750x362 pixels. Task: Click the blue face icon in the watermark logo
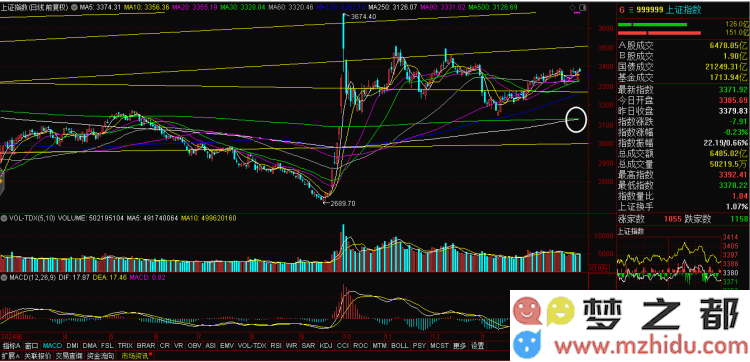point(526,344)
